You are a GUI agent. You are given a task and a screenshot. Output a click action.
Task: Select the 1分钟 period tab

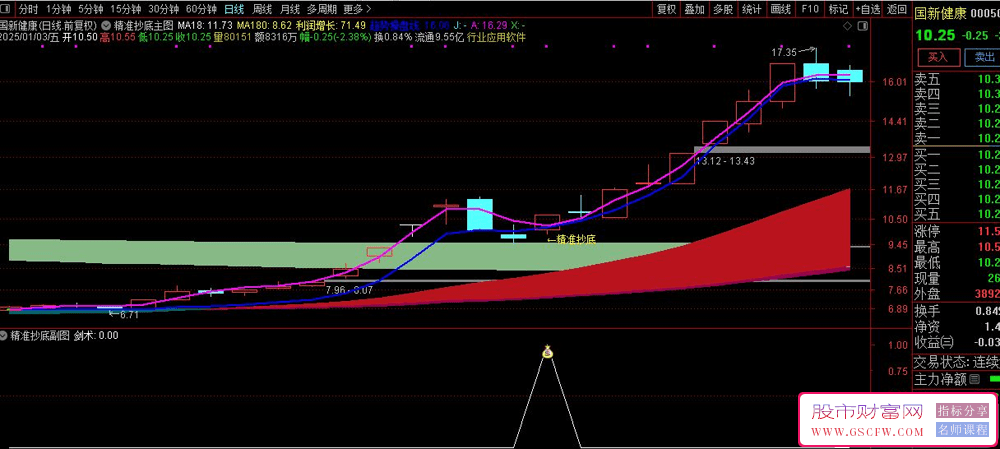[x=58, y=9]
